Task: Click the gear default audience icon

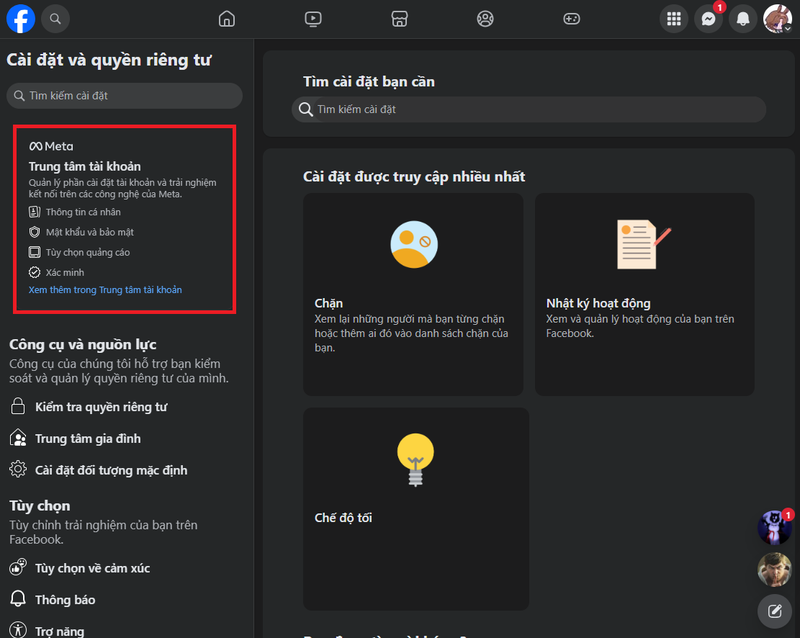Action: click(x=18, y=469)
